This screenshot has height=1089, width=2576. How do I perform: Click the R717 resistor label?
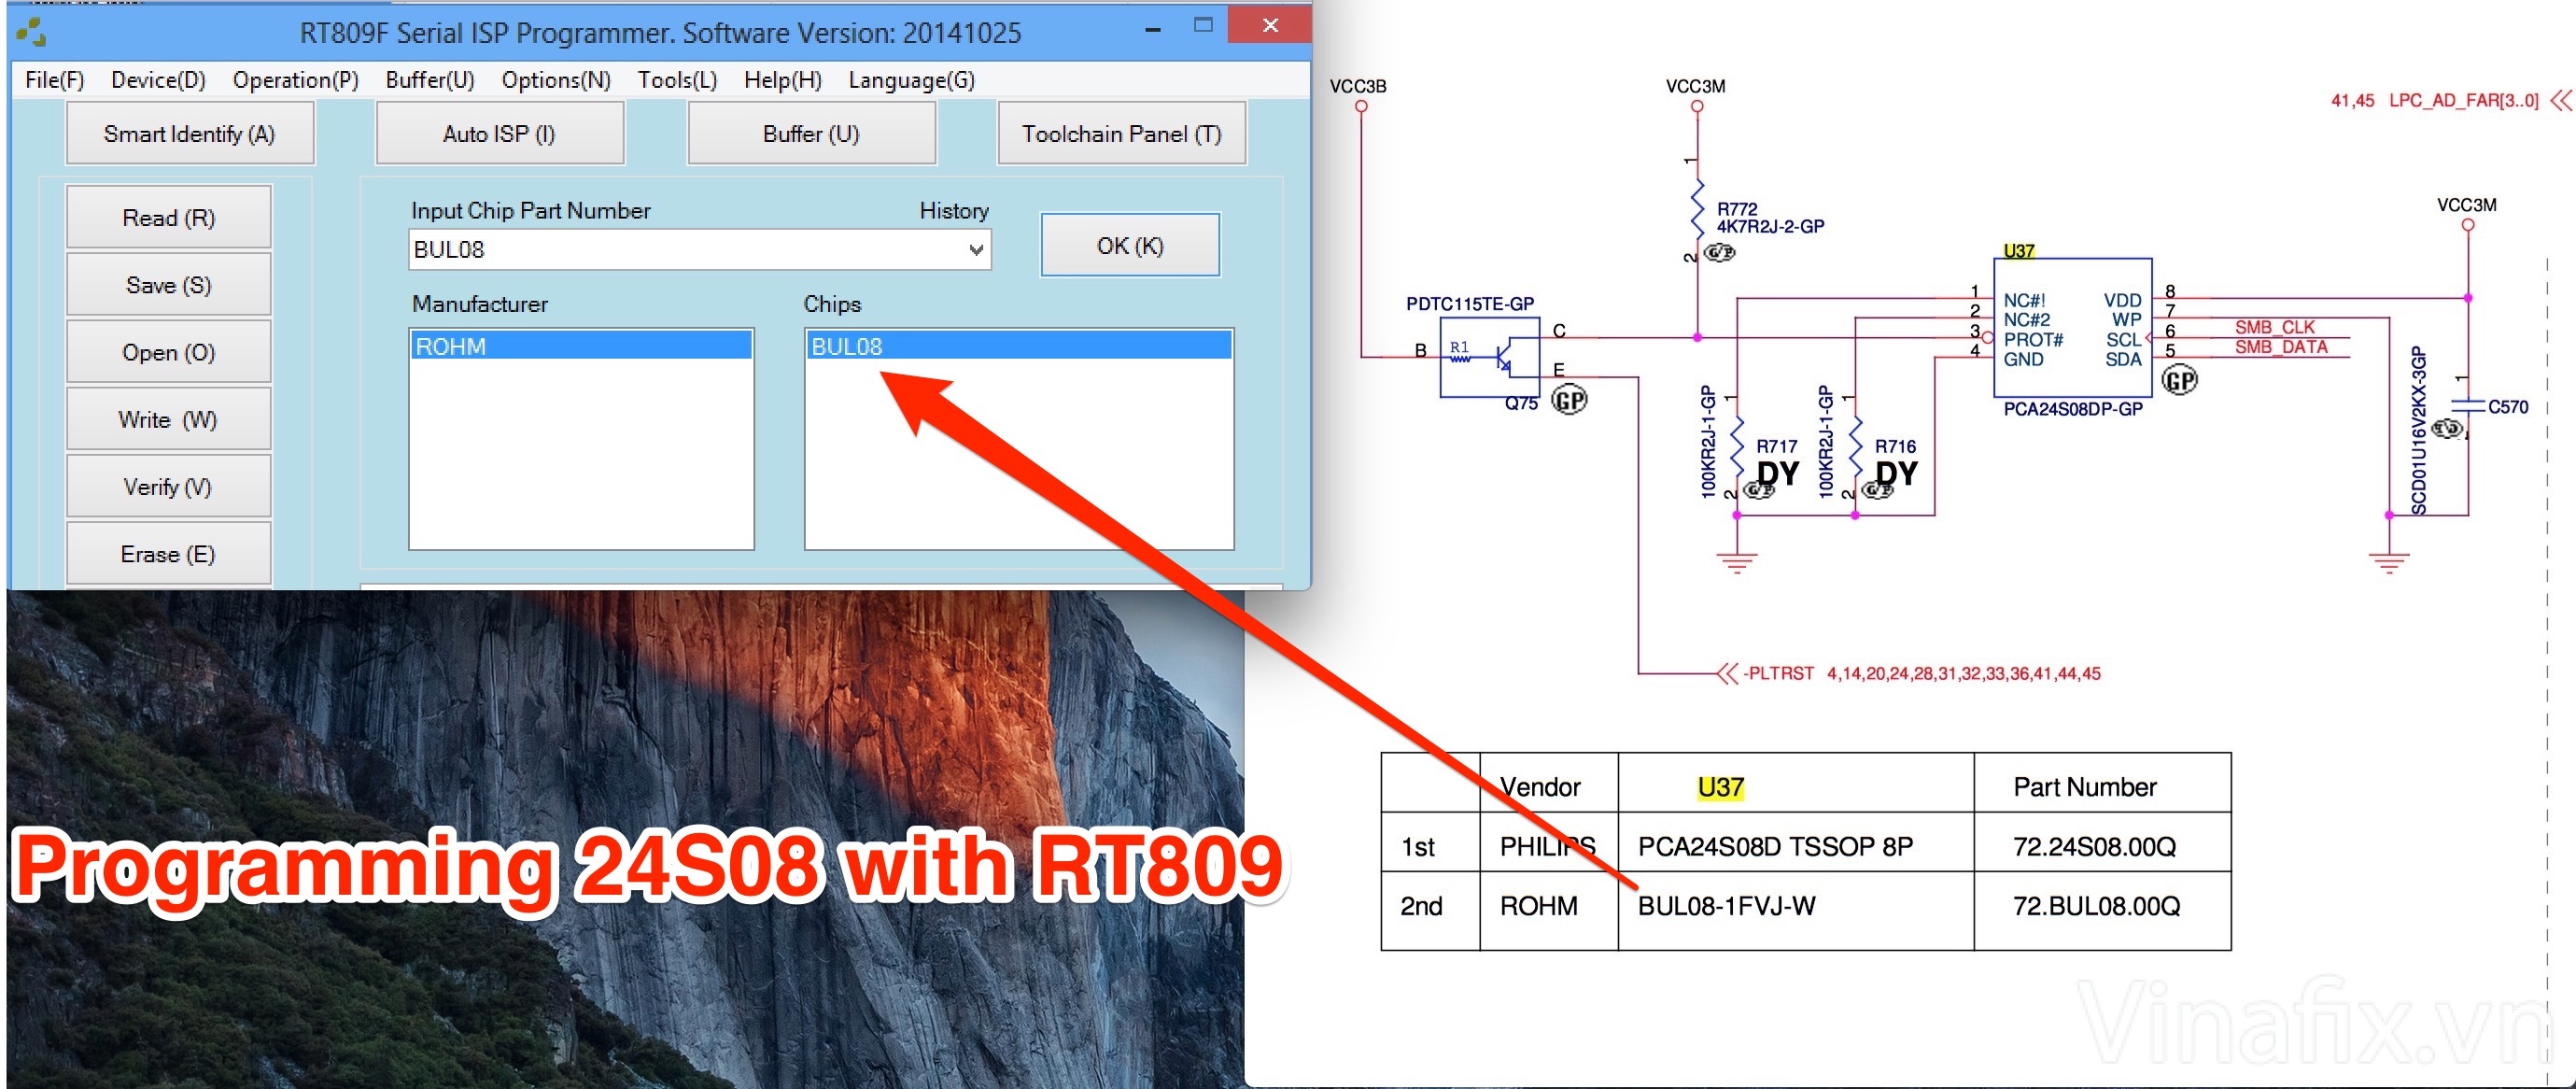point(1777,446)
